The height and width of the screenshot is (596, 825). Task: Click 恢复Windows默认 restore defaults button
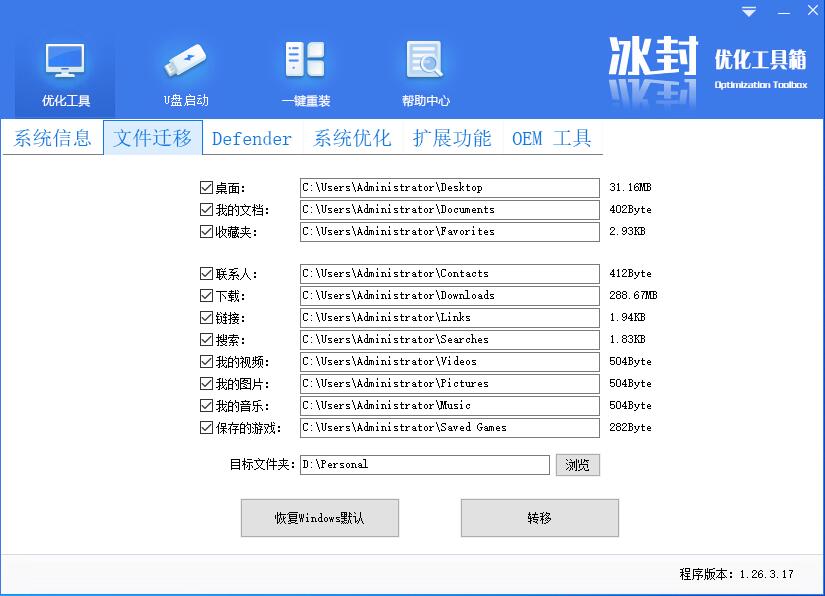coord(320,518)
